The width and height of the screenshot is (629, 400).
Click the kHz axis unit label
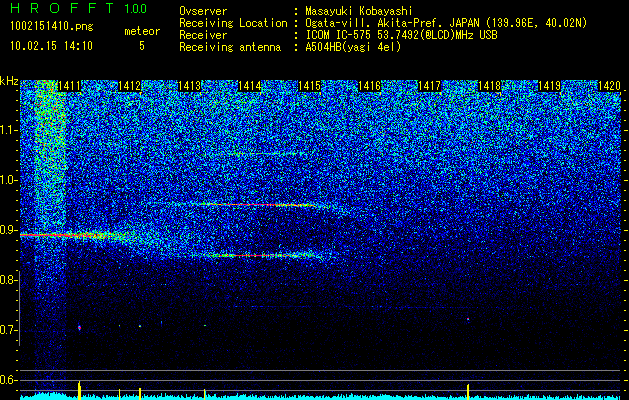9,81
